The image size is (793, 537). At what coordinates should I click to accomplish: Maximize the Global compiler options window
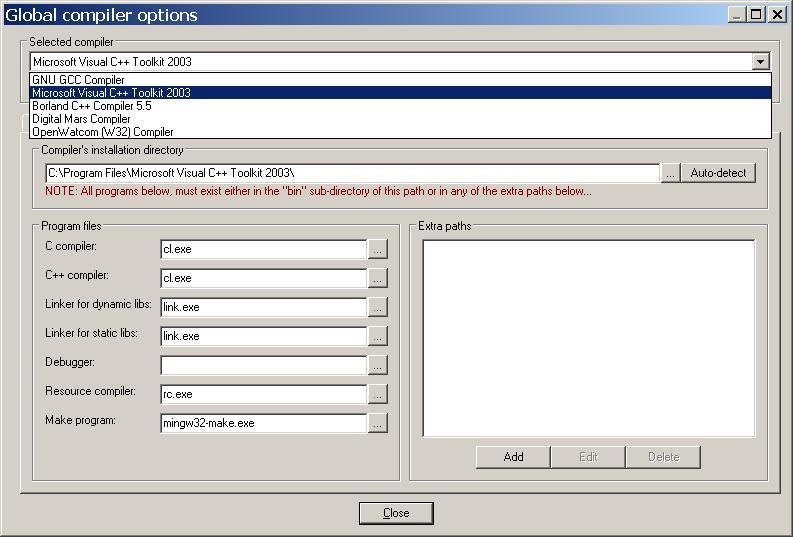756,15
